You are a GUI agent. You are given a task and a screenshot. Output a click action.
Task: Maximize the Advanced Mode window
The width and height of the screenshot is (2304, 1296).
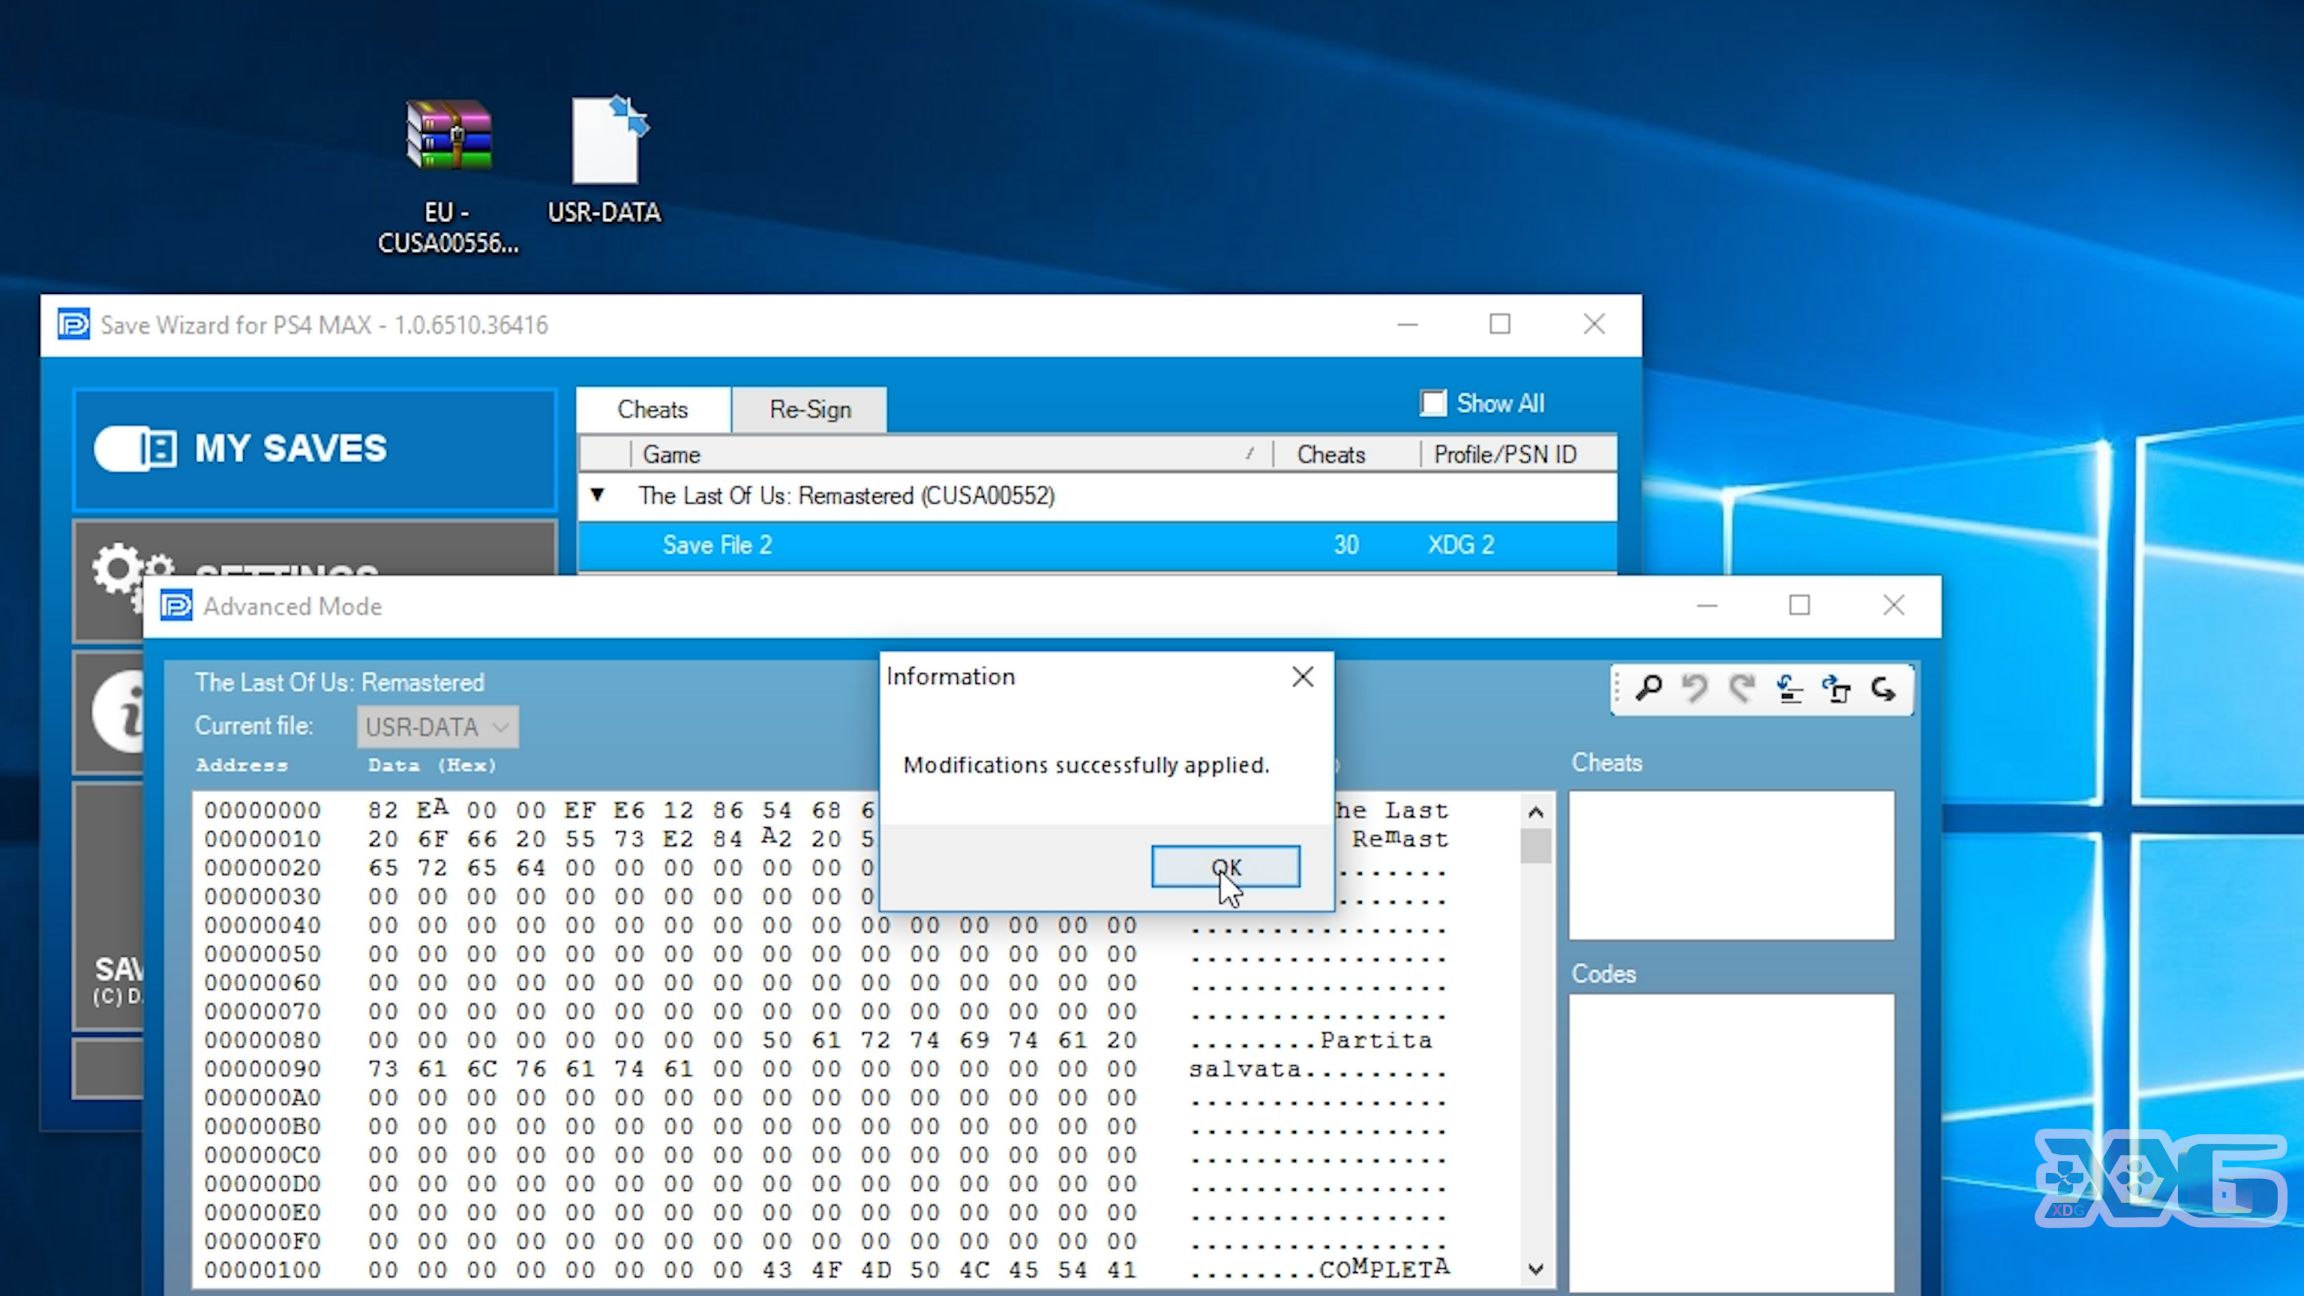click(x=1800, y=606)
